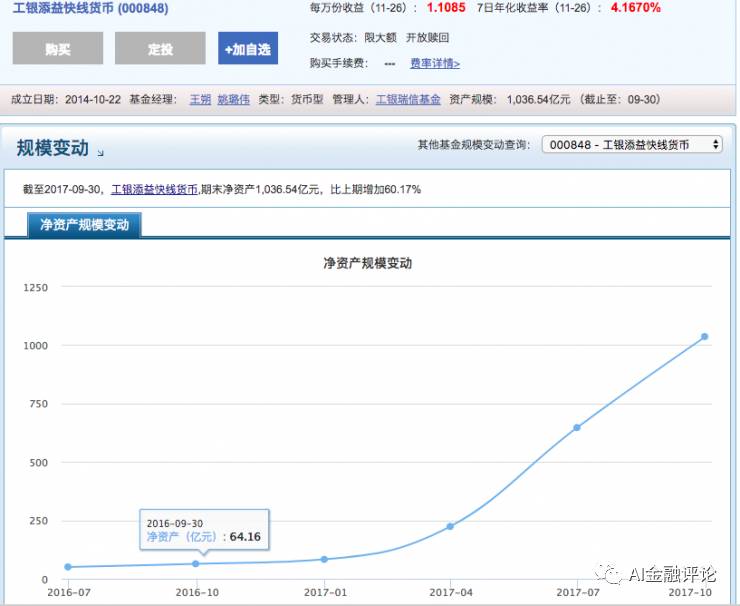Click the 2017-04 data point on chart
740x606 pixels.
point(450,526)
